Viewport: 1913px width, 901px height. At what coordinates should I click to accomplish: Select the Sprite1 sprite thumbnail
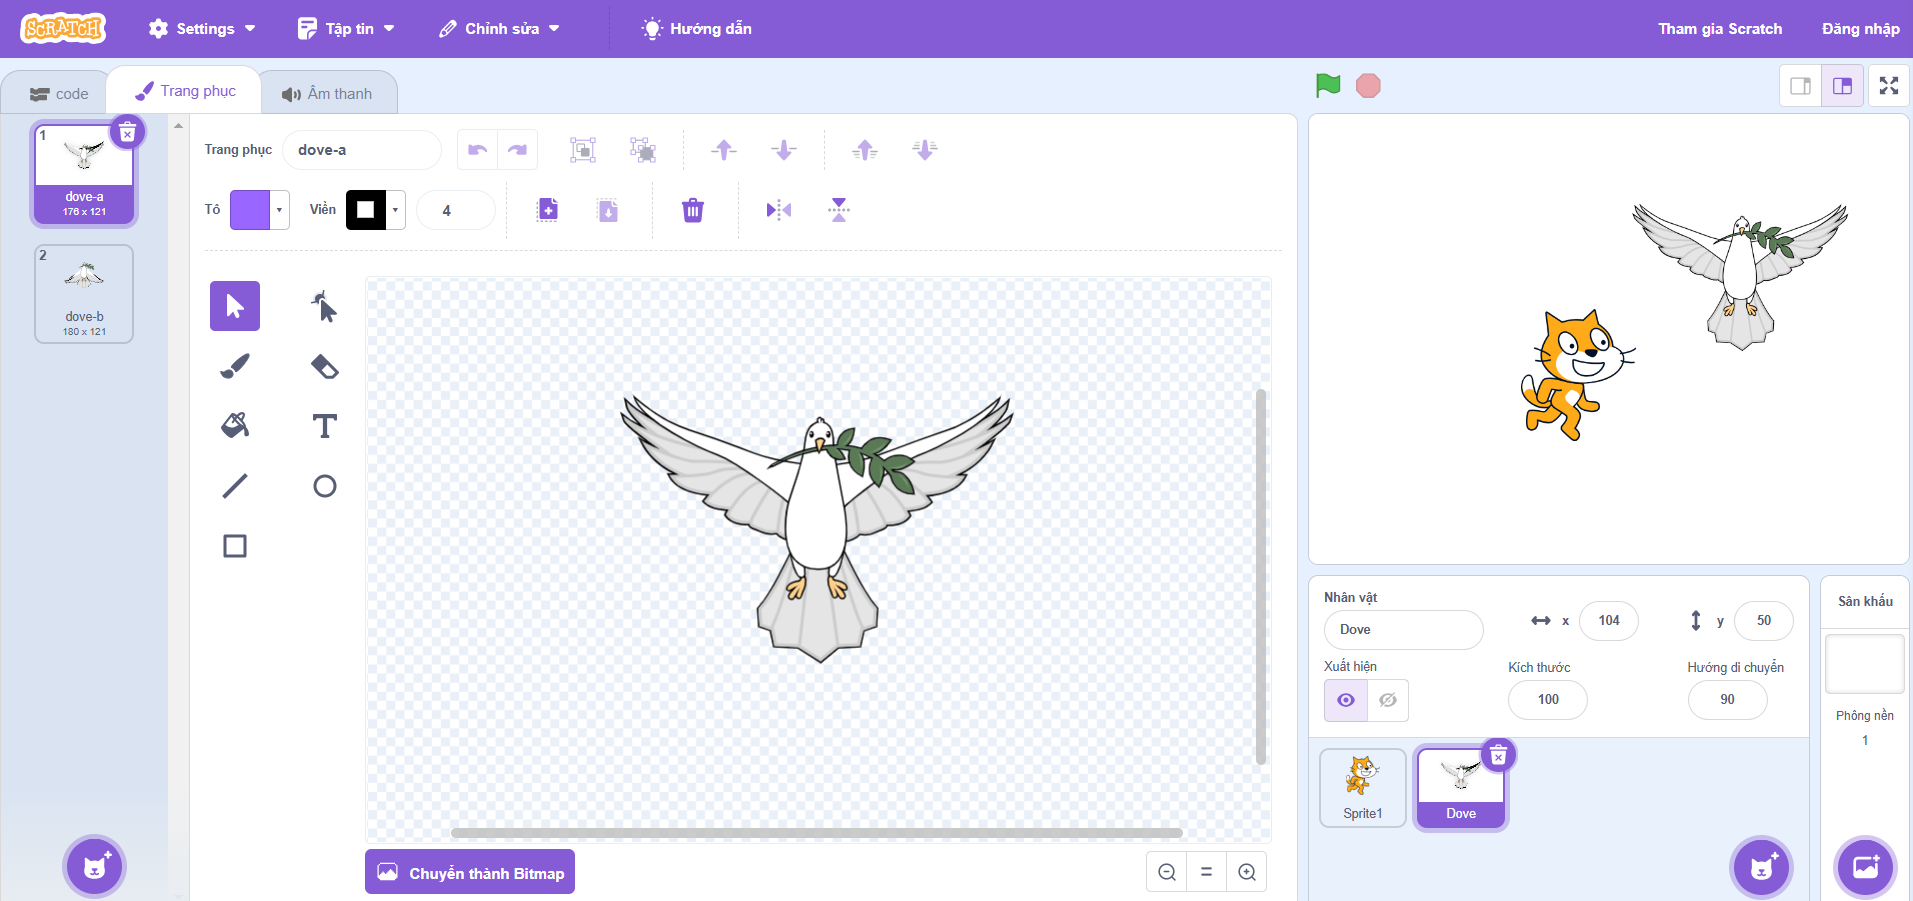tap(1363, 788)
